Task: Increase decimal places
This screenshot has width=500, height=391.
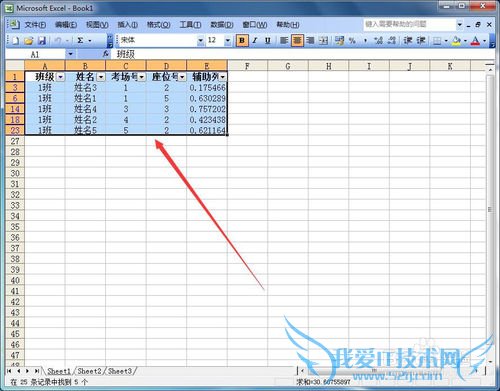Action: click(378, 41)
